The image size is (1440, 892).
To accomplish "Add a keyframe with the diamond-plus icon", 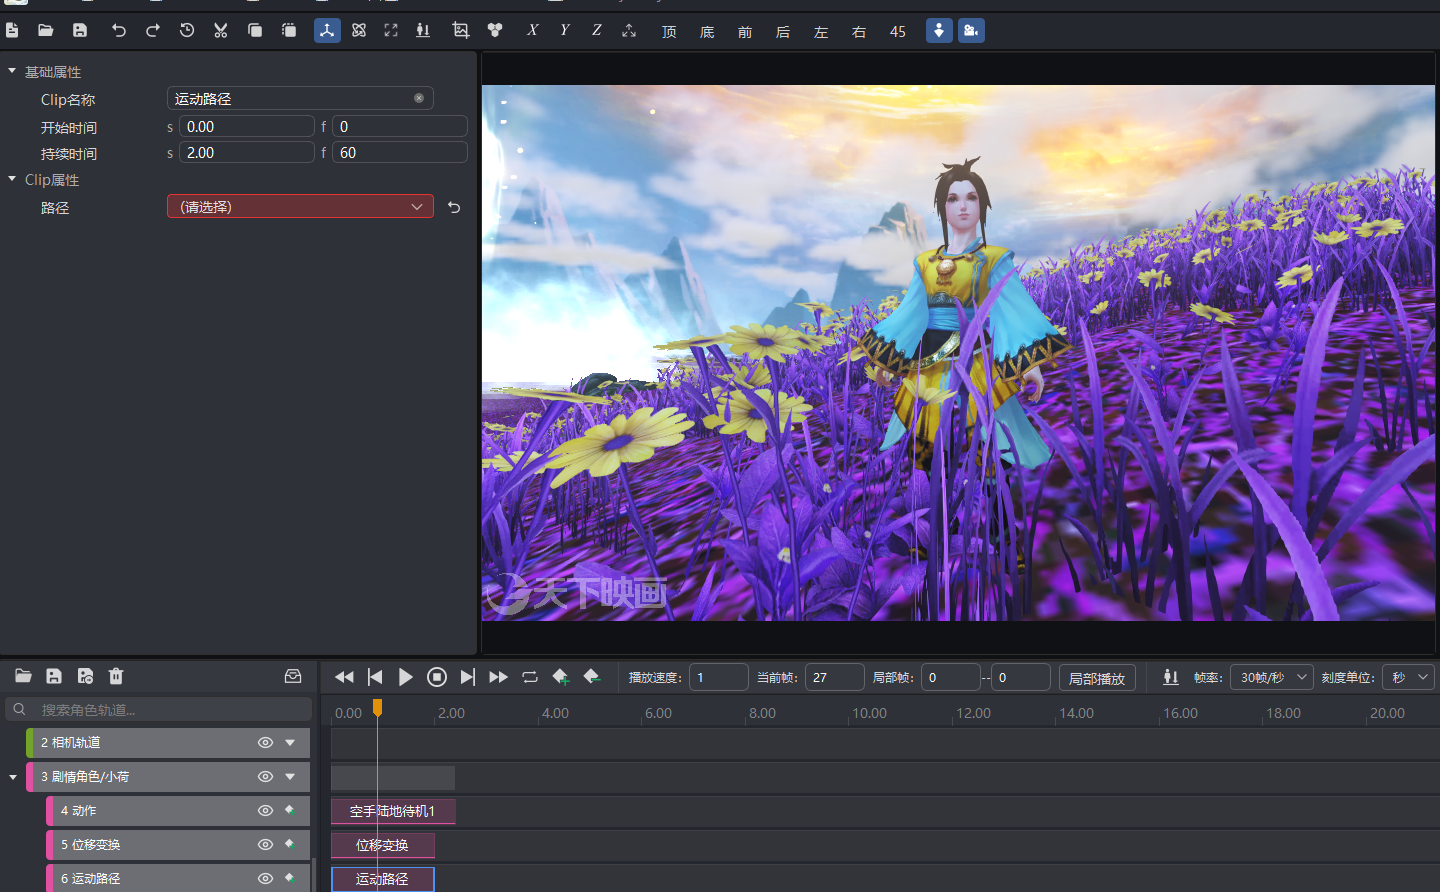I will point(561,677).
